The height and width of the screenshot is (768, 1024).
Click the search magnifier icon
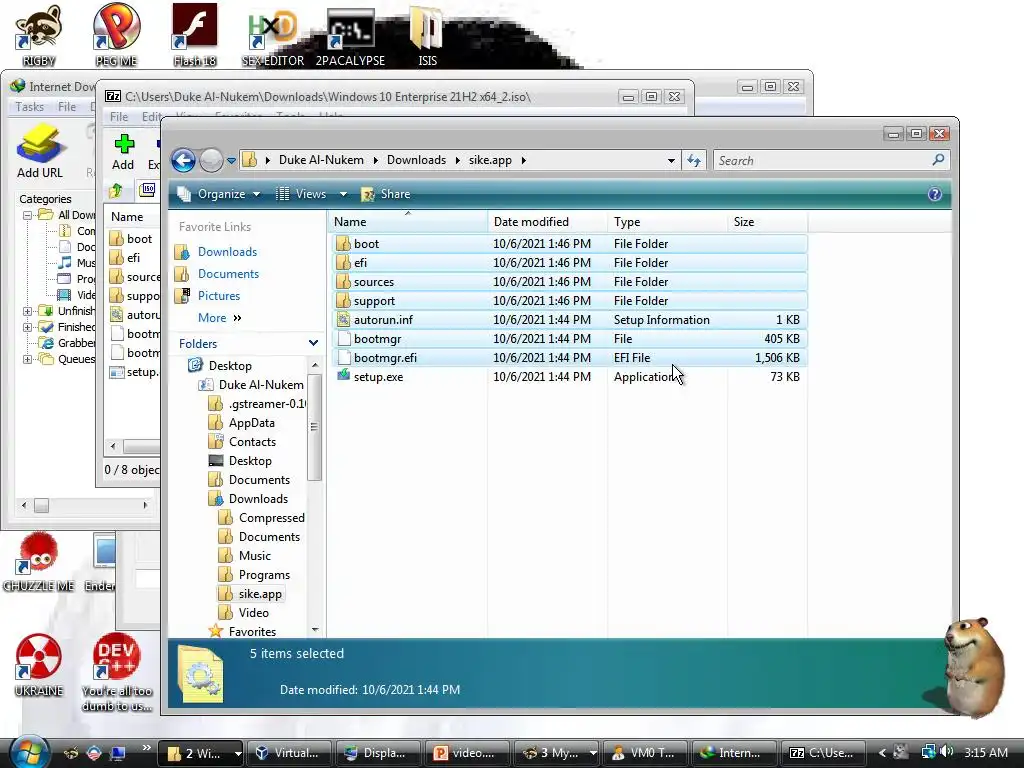click(x=938, y=159)
